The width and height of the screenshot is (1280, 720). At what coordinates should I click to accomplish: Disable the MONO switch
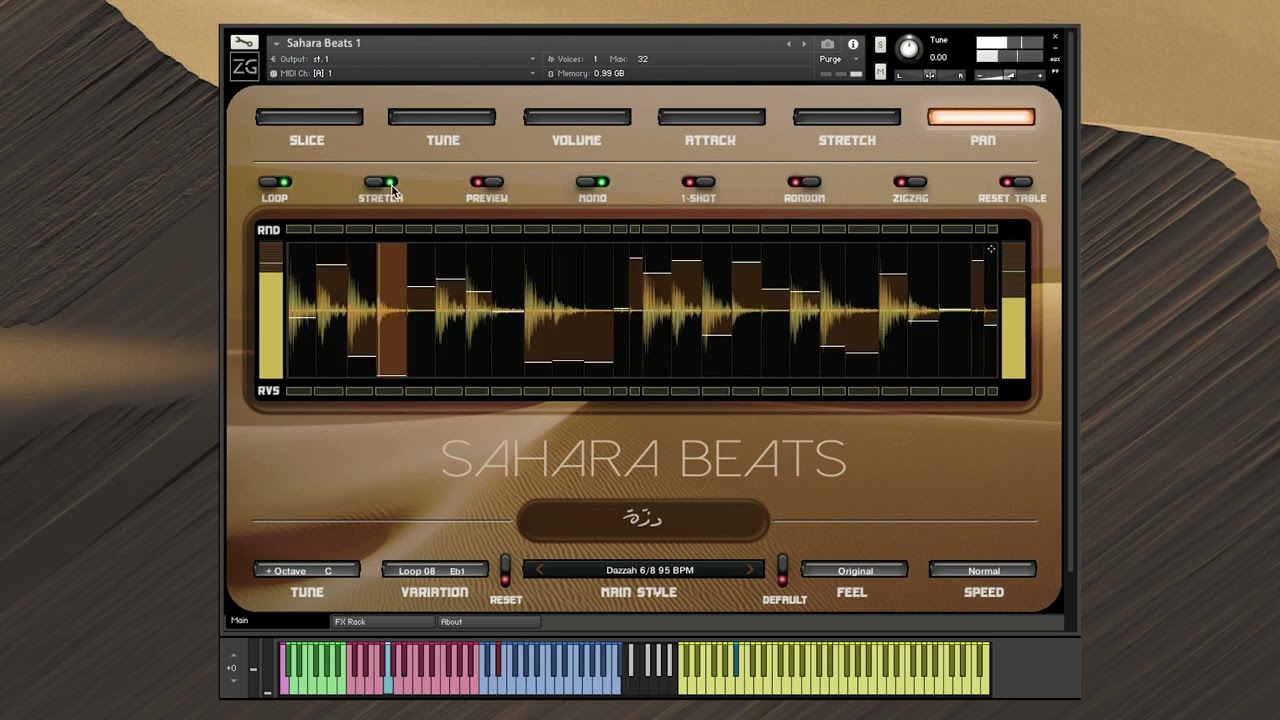click(x=592, y=182)
